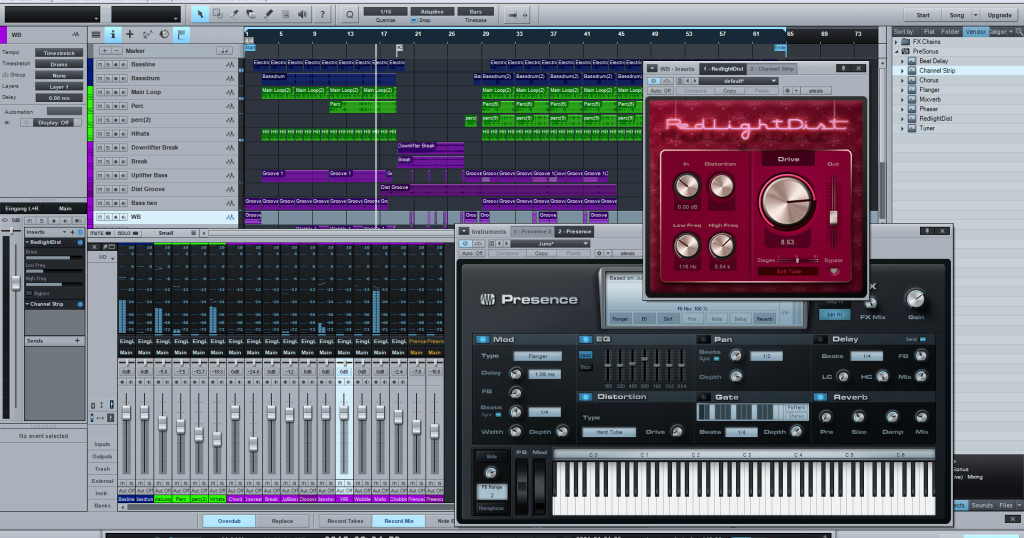Show automation with the A-curve icon
The width and height of the screenshot is (1024, 538).
click(147, 35)
